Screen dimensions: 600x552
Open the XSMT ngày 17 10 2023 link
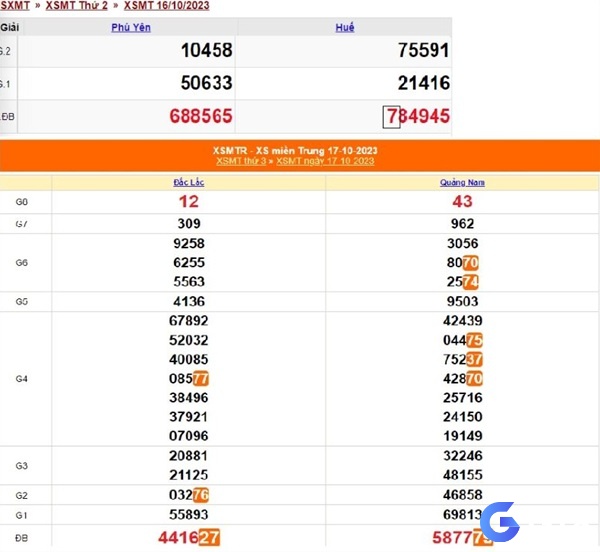(x=325, y=161)
